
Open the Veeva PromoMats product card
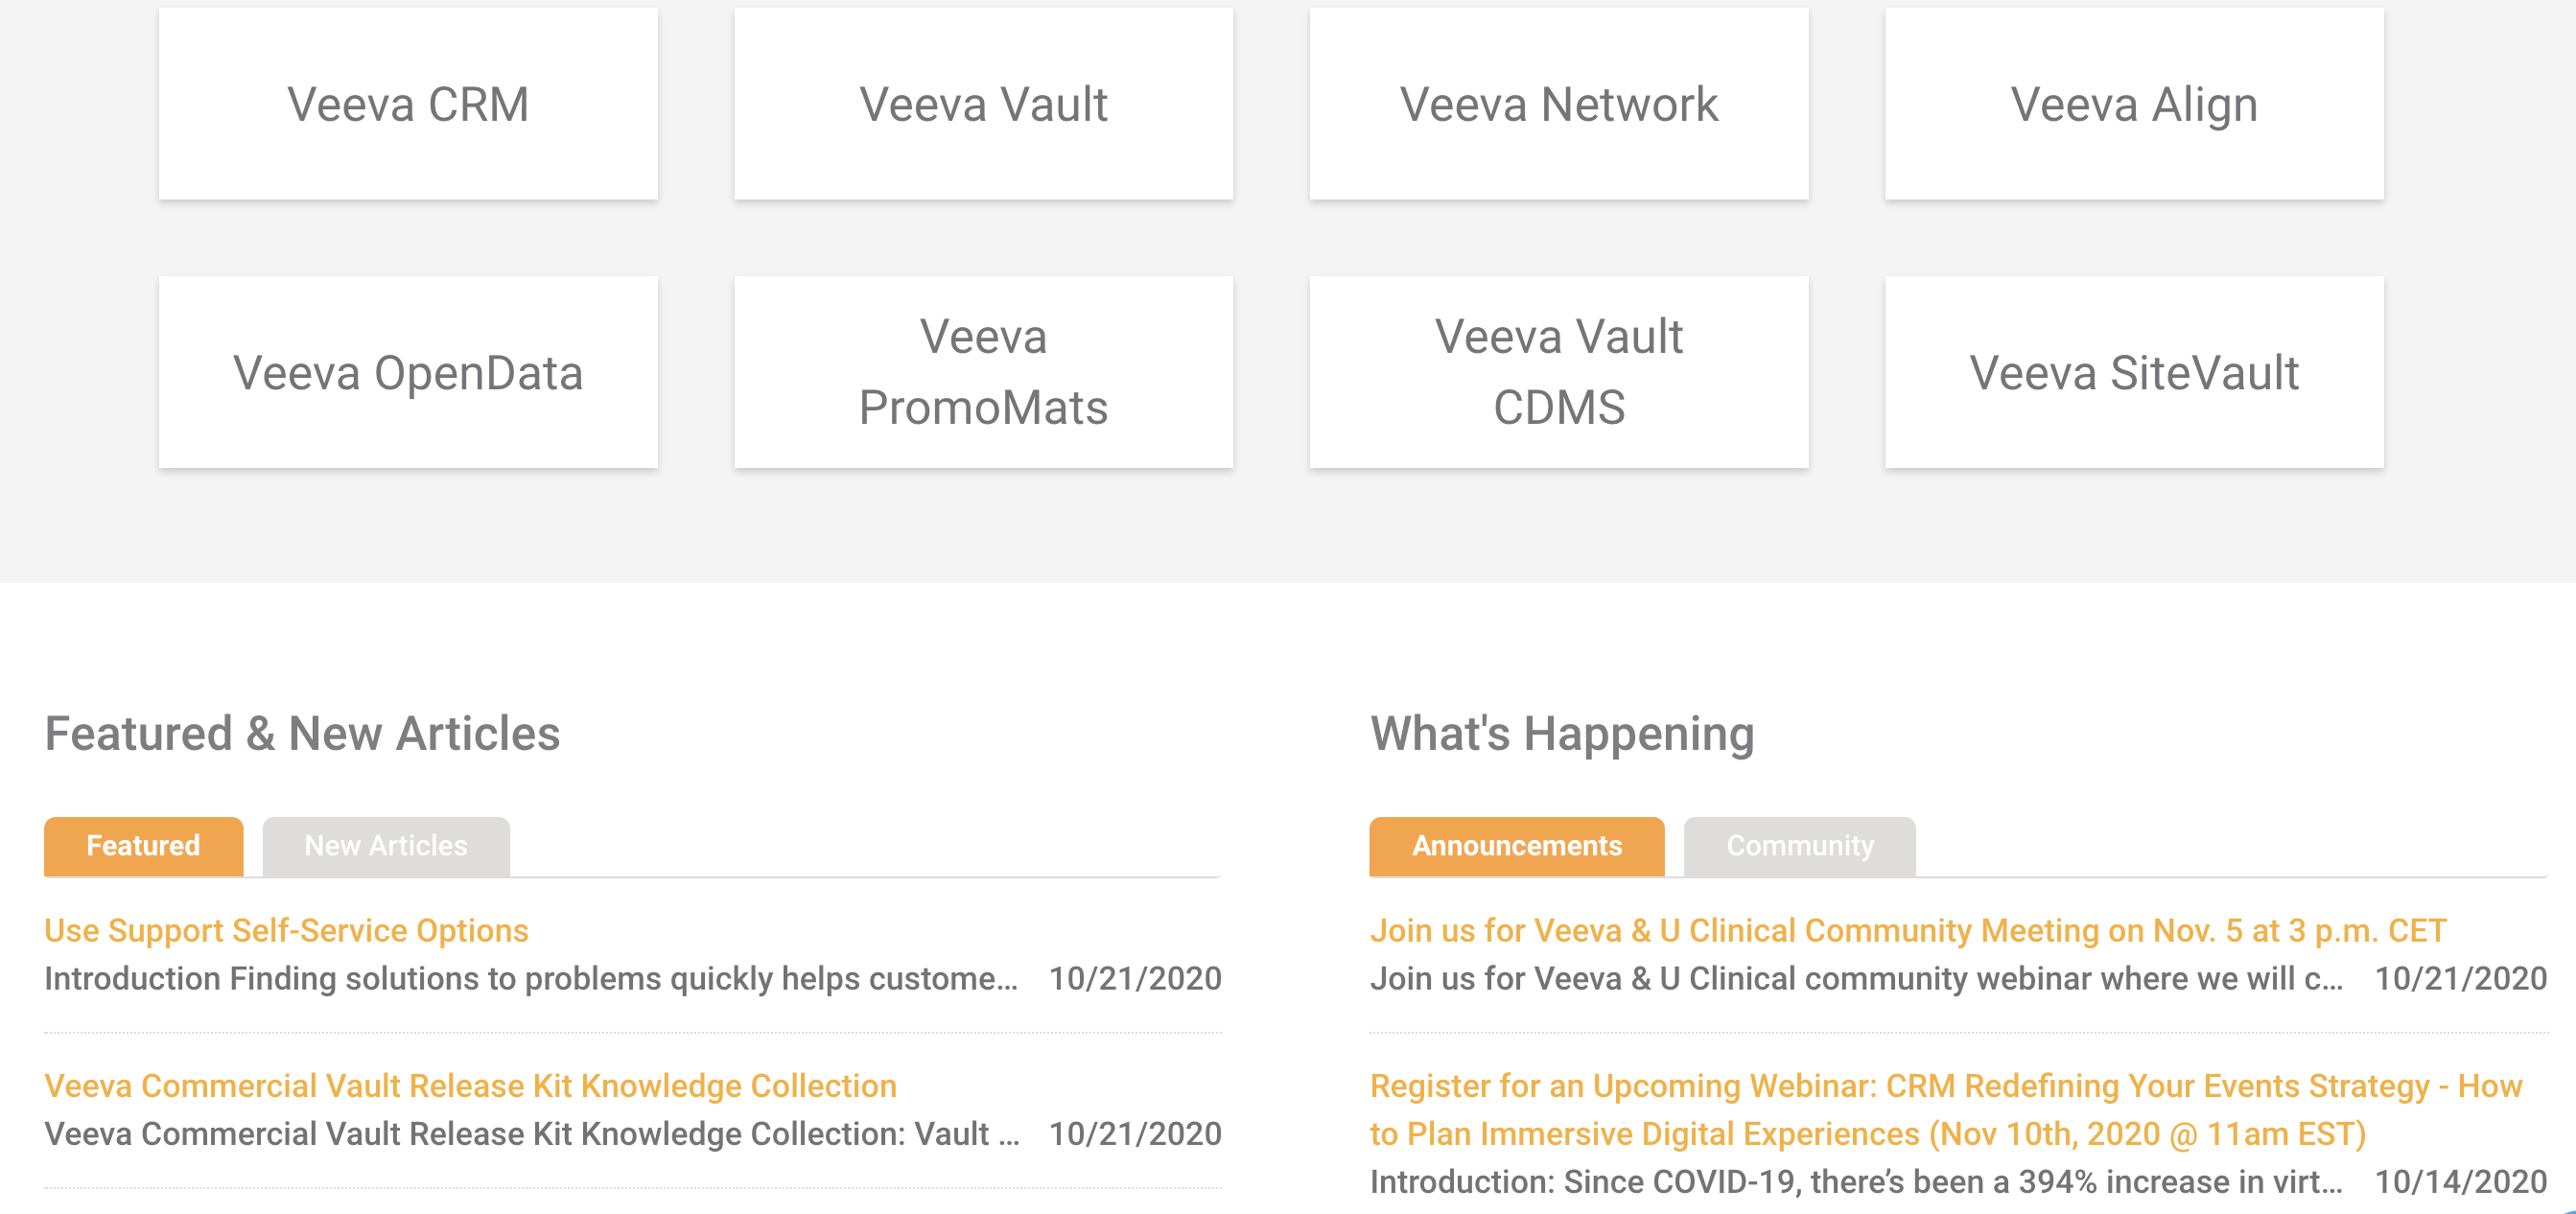(x=983, y=372)
